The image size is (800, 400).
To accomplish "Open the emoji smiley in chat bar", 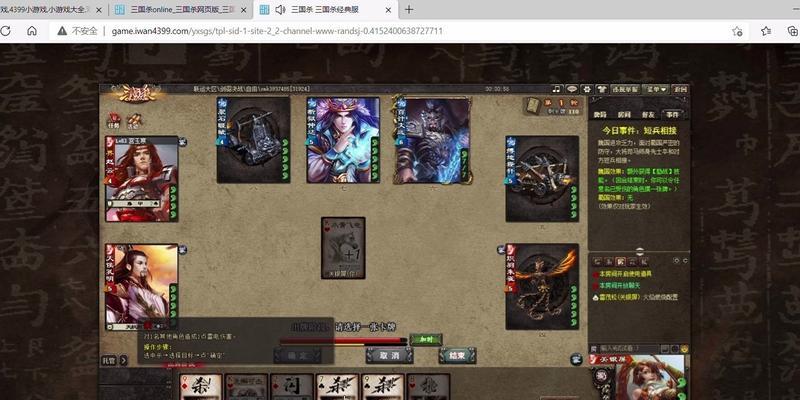I will click(684, 349).
